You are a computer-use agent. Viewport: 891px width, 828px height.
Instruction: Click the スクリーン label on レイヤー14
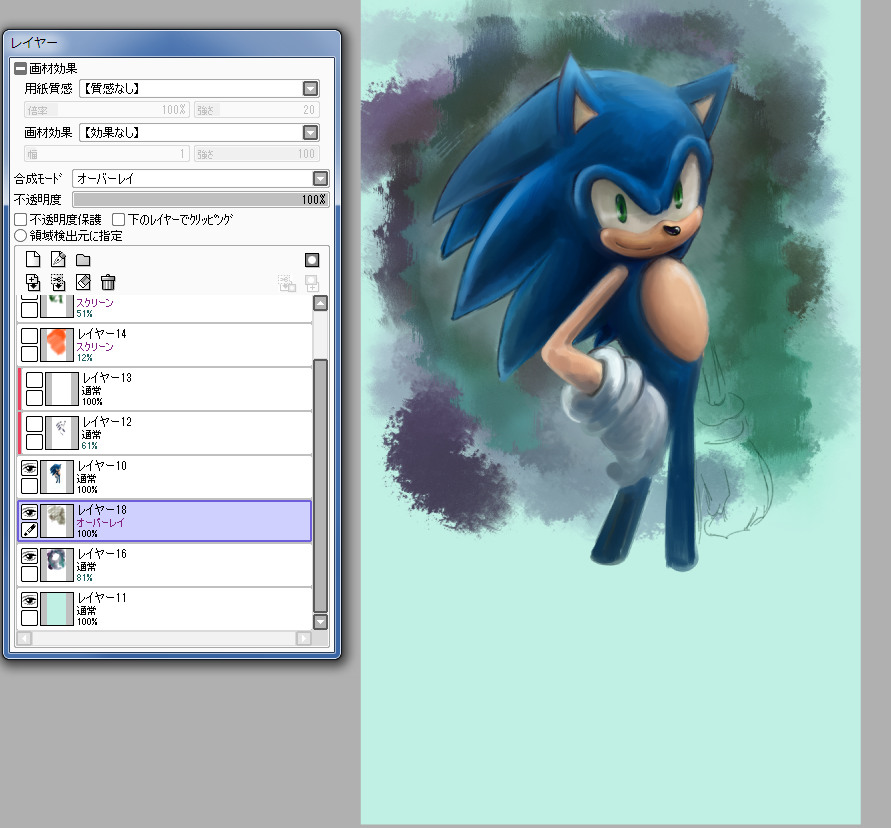pos(95,347)
